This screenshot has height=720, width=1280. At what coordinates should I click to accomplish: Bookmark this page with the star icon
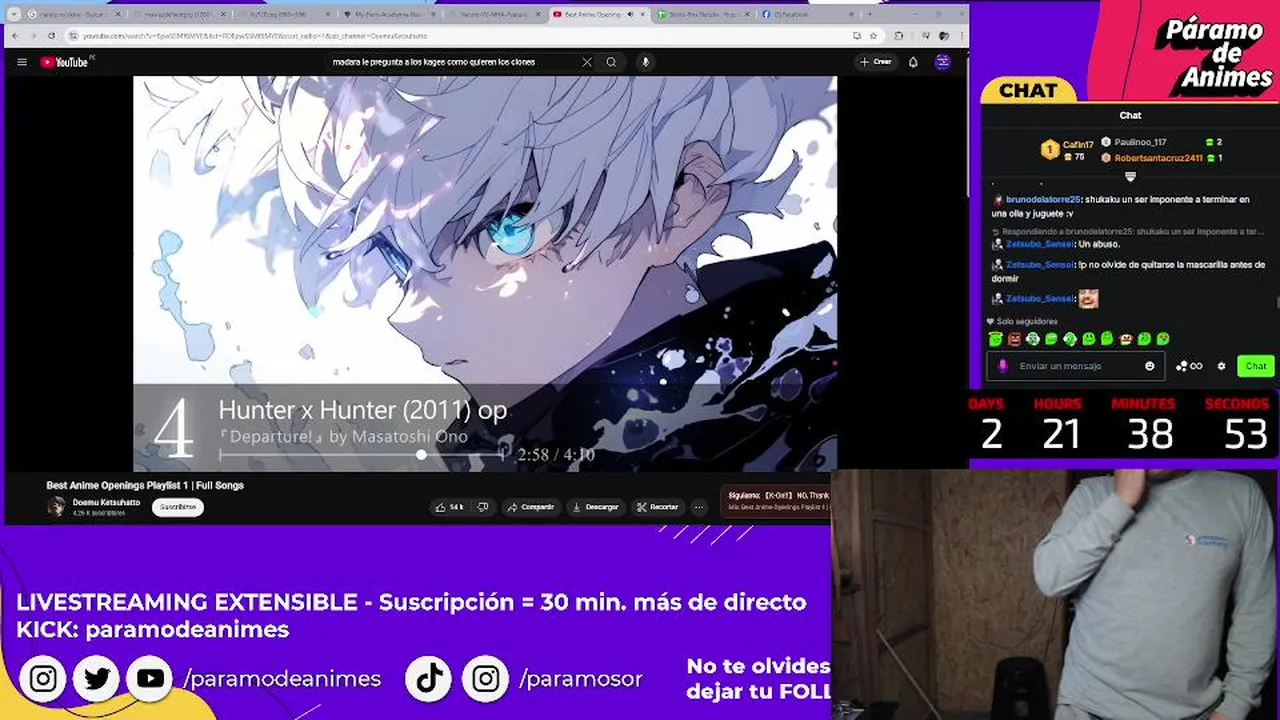[873, 36]
